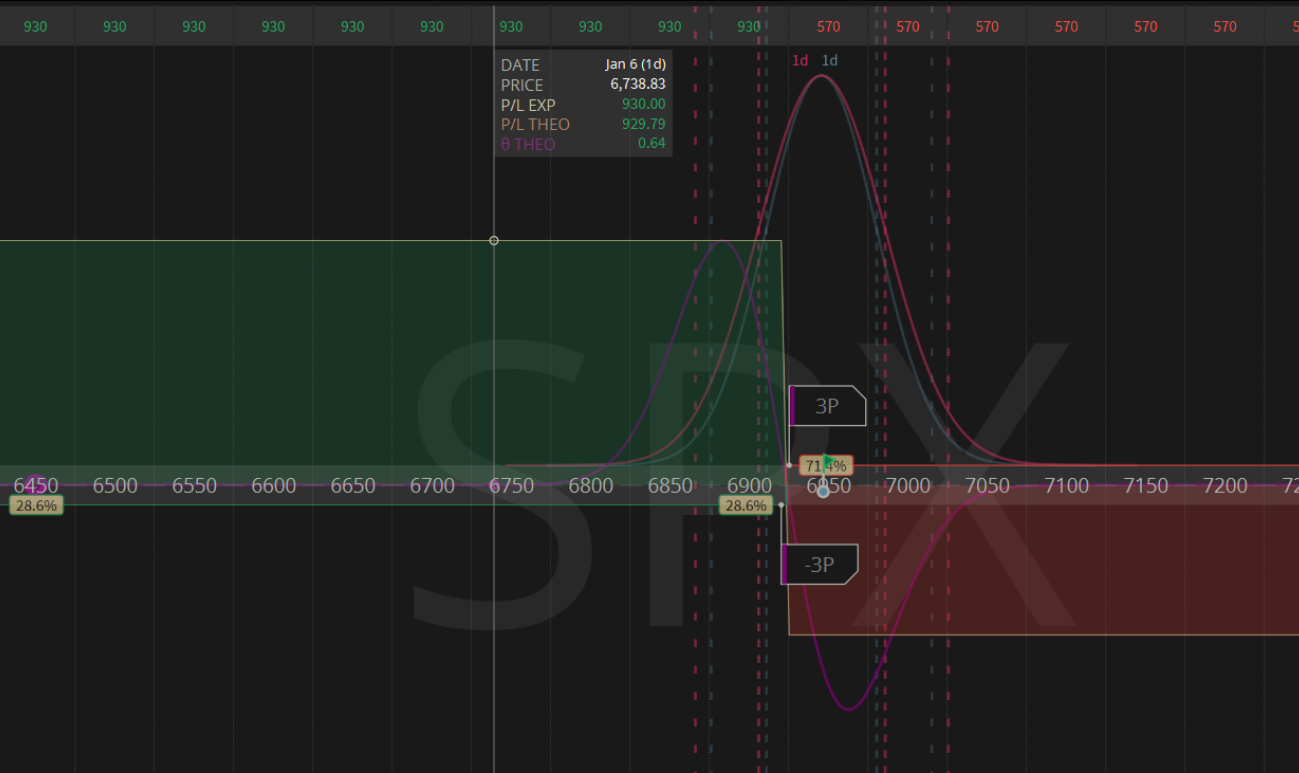
Task: Click the 7000 price axis label
Action: coord(907,486)
